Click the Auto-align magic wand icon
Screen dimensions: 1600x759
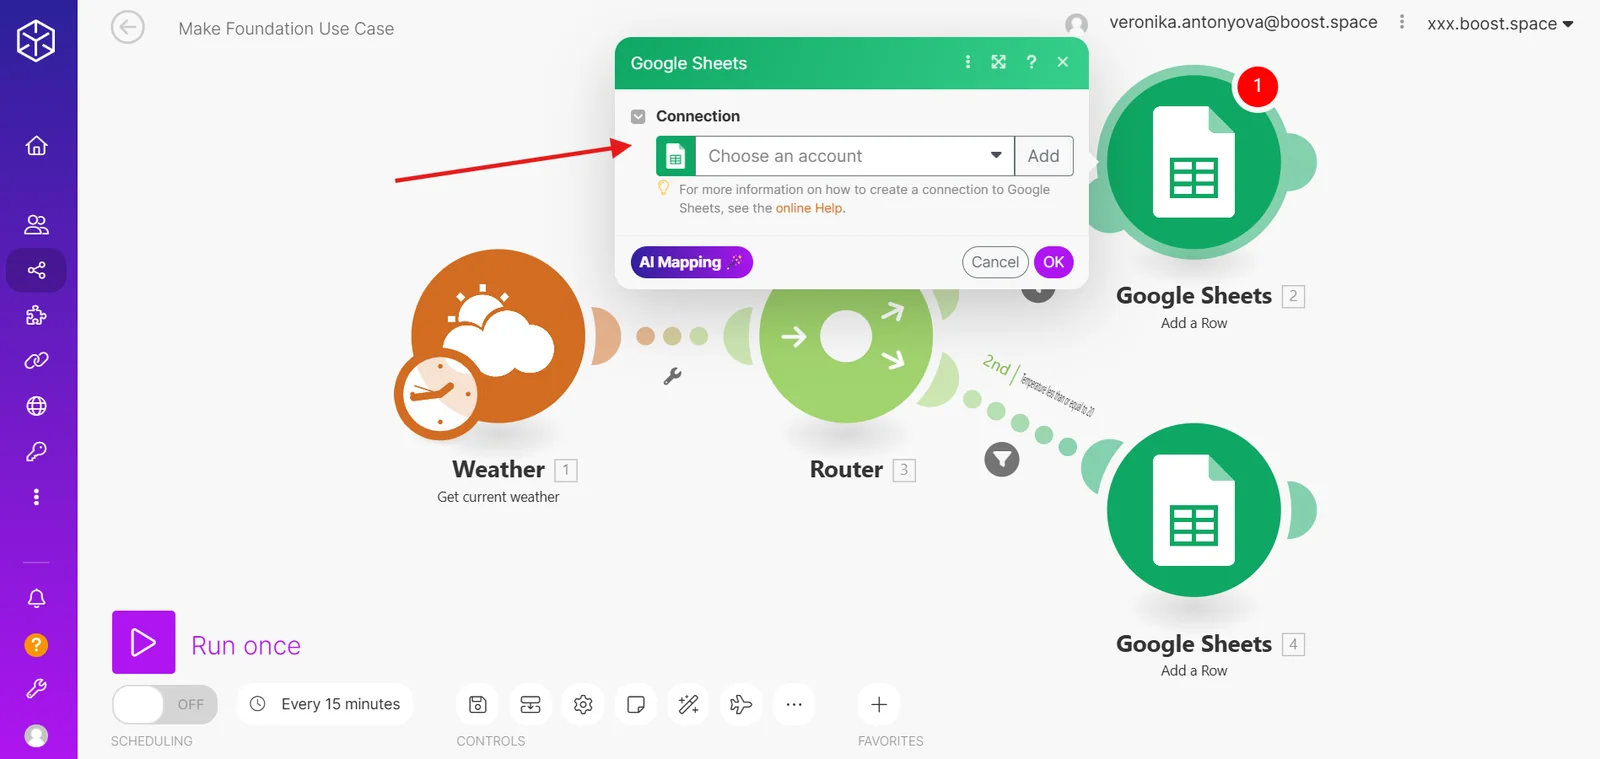click(689, 704)
